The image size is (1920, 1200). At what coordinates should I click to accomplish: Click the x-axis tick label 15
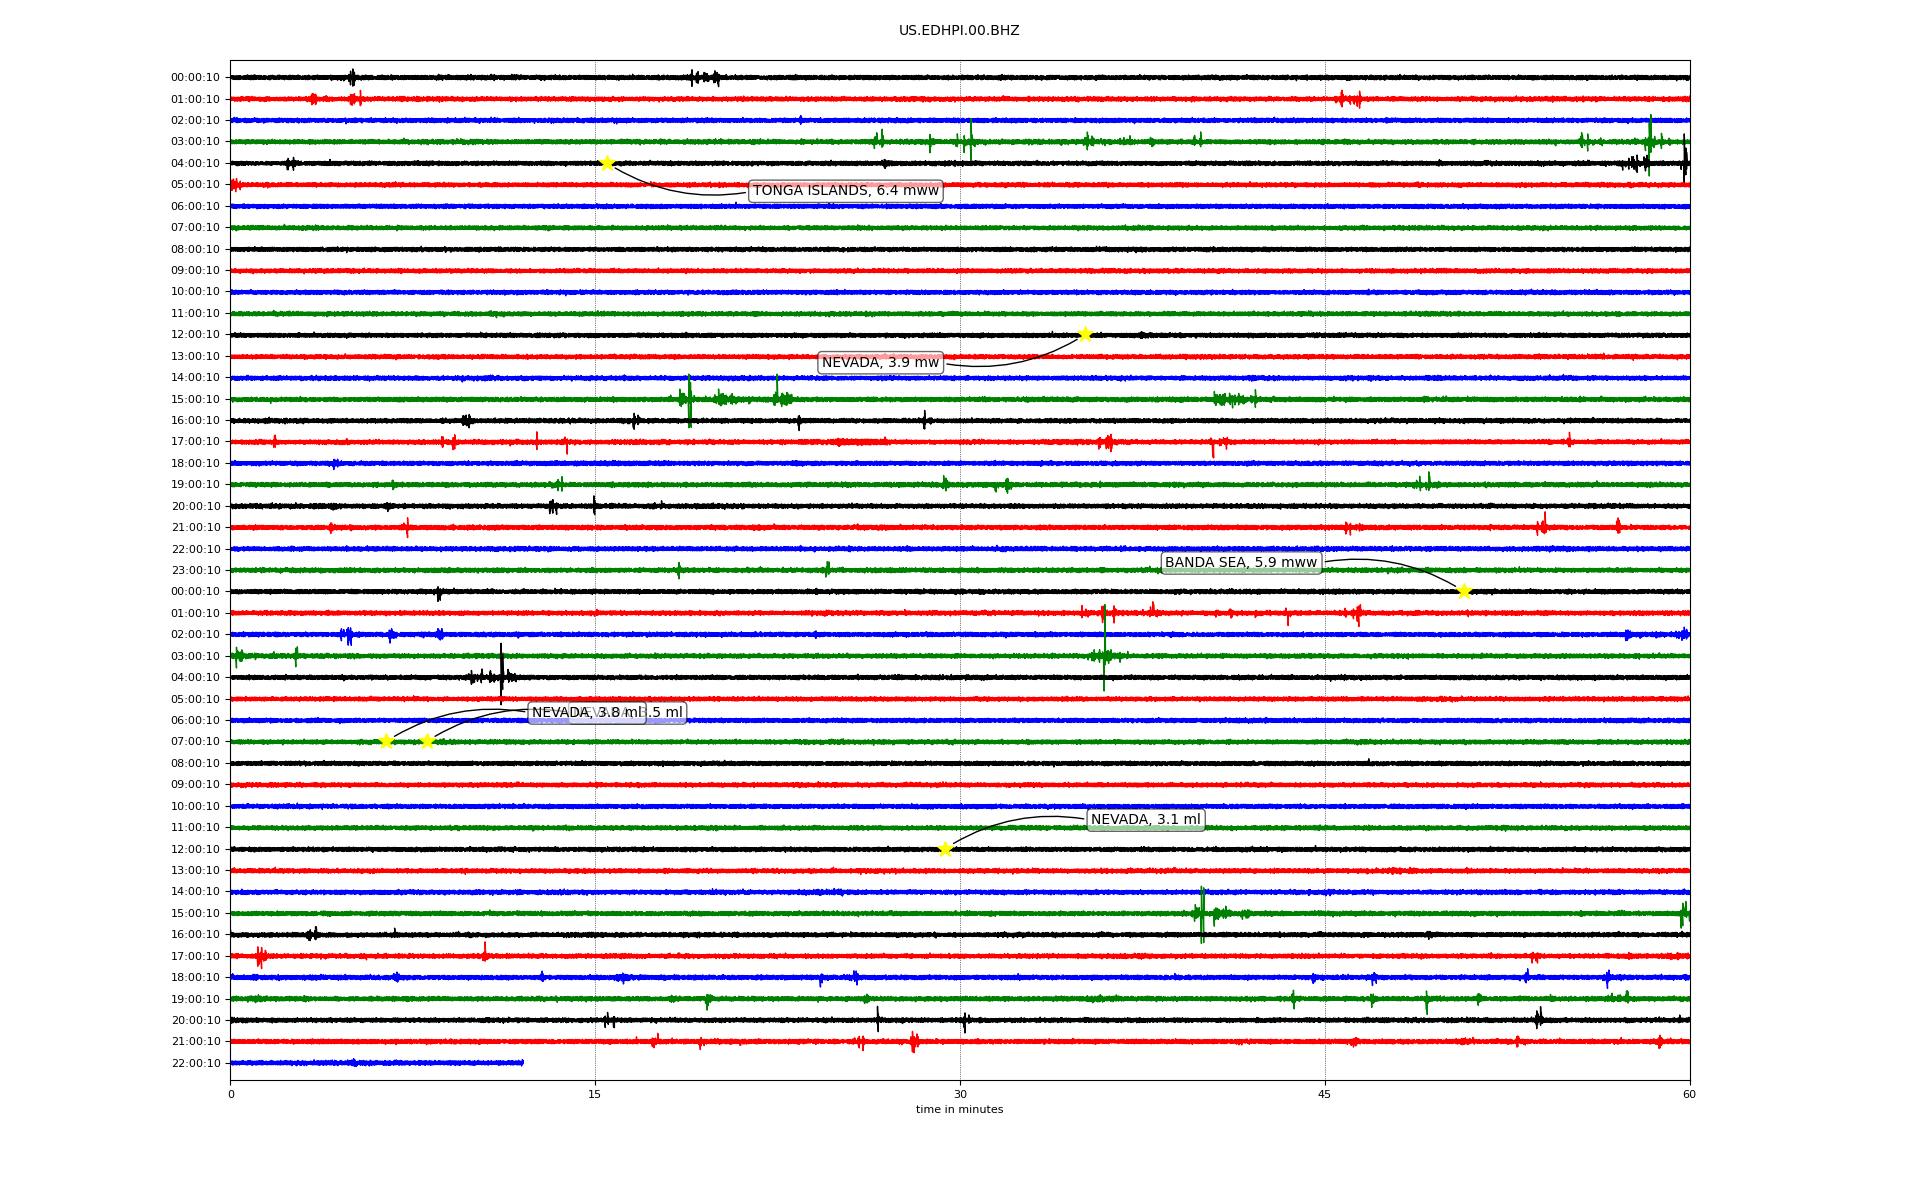595,1094
